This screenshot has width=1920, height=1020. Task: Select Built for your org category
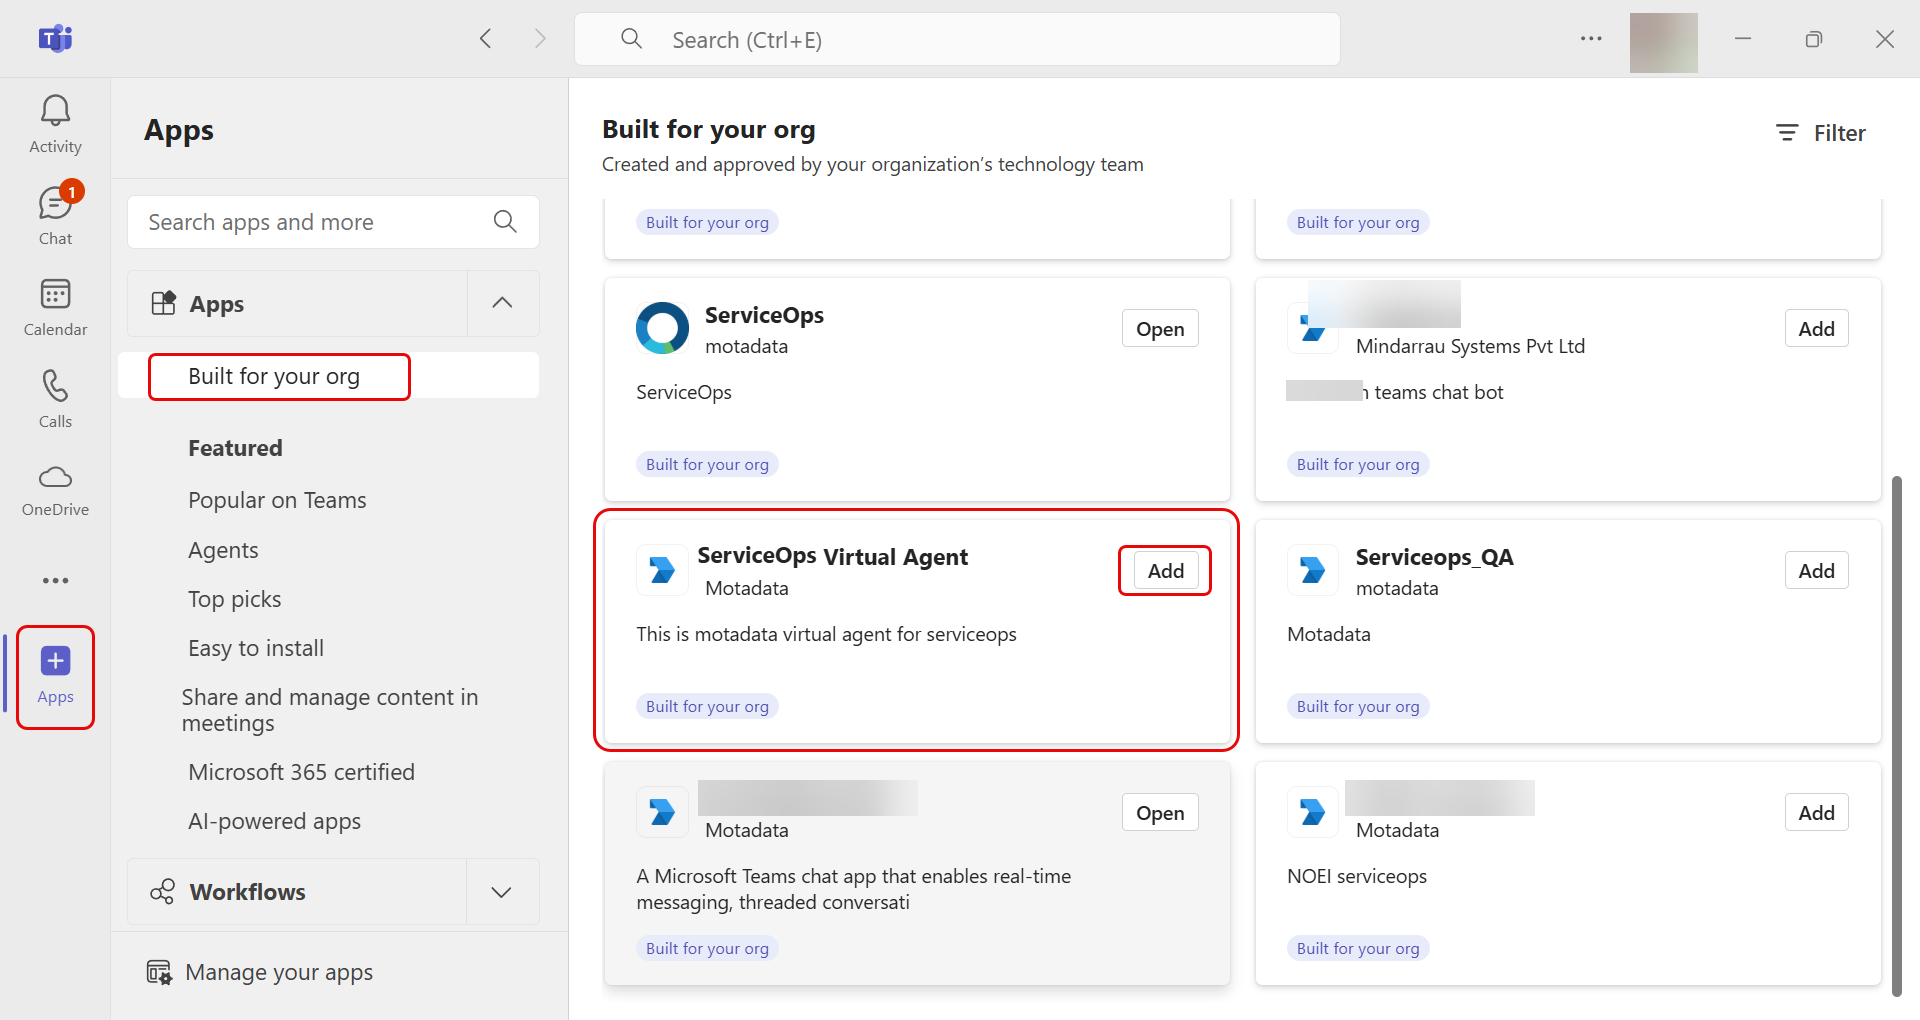[274, 377]
